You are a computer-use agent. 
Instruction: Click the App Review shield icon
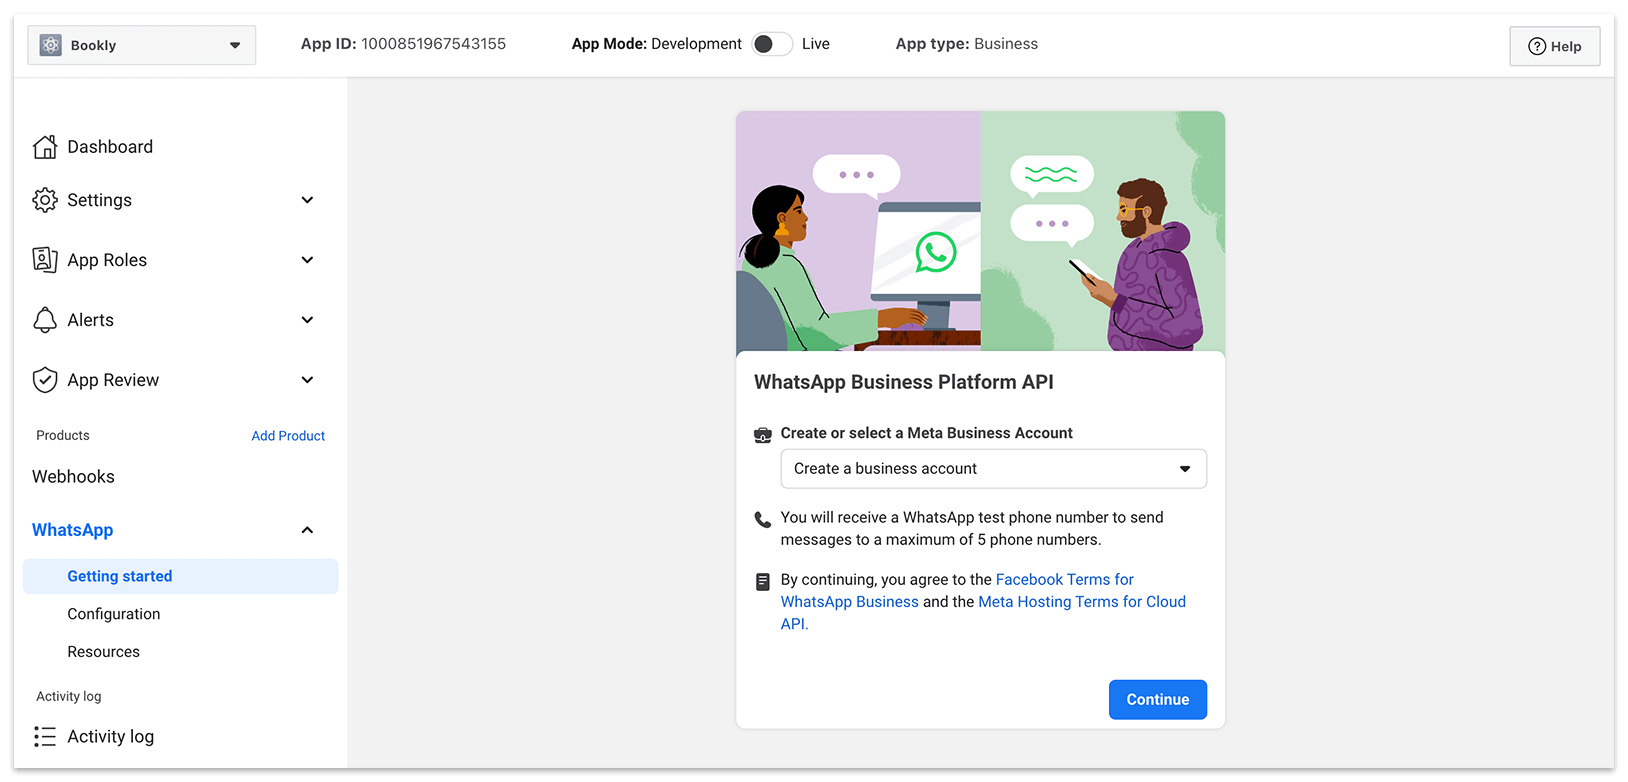point(45,380)
